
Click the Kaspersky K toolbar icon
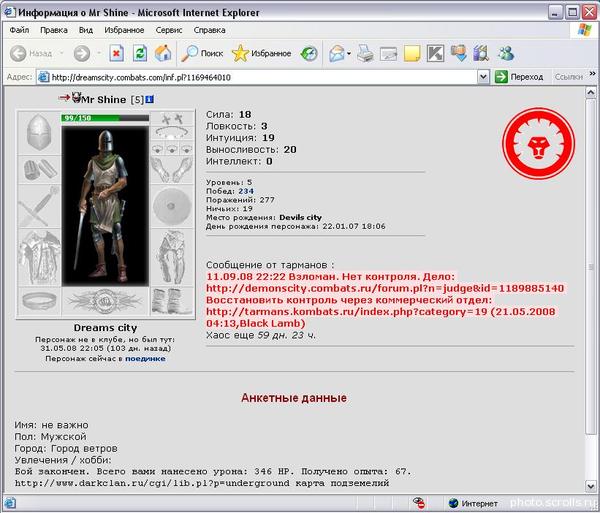(435, 54)
